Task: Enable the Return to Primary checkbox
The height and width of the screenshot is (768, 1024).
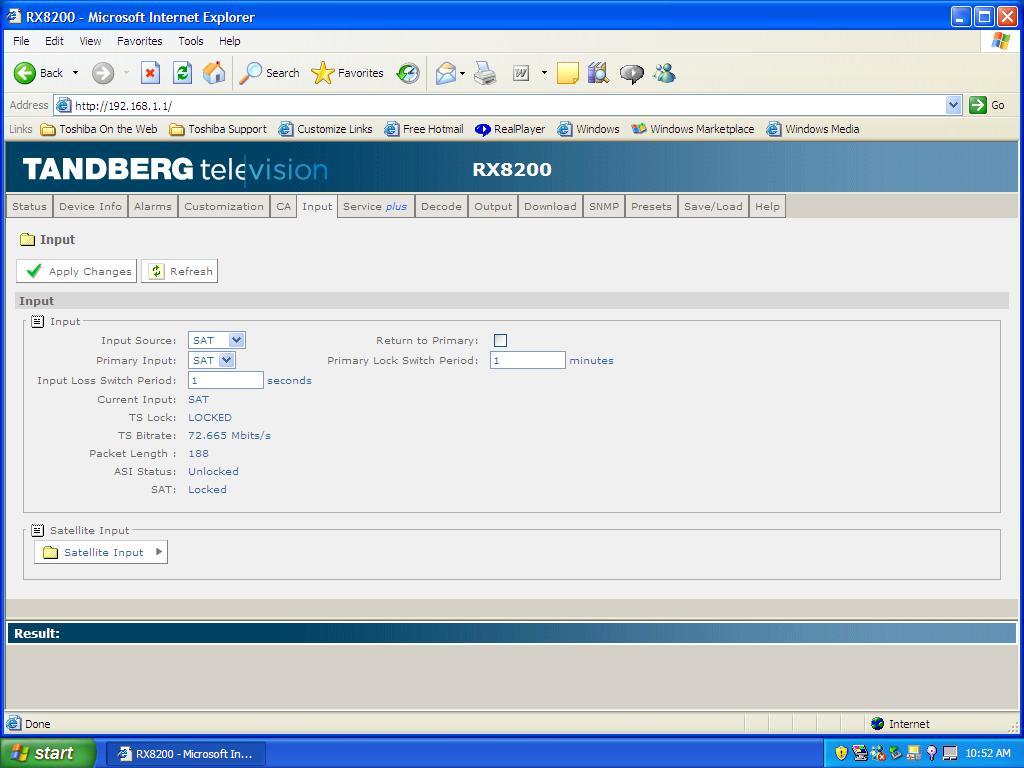Action: click(x=500, y=341)
